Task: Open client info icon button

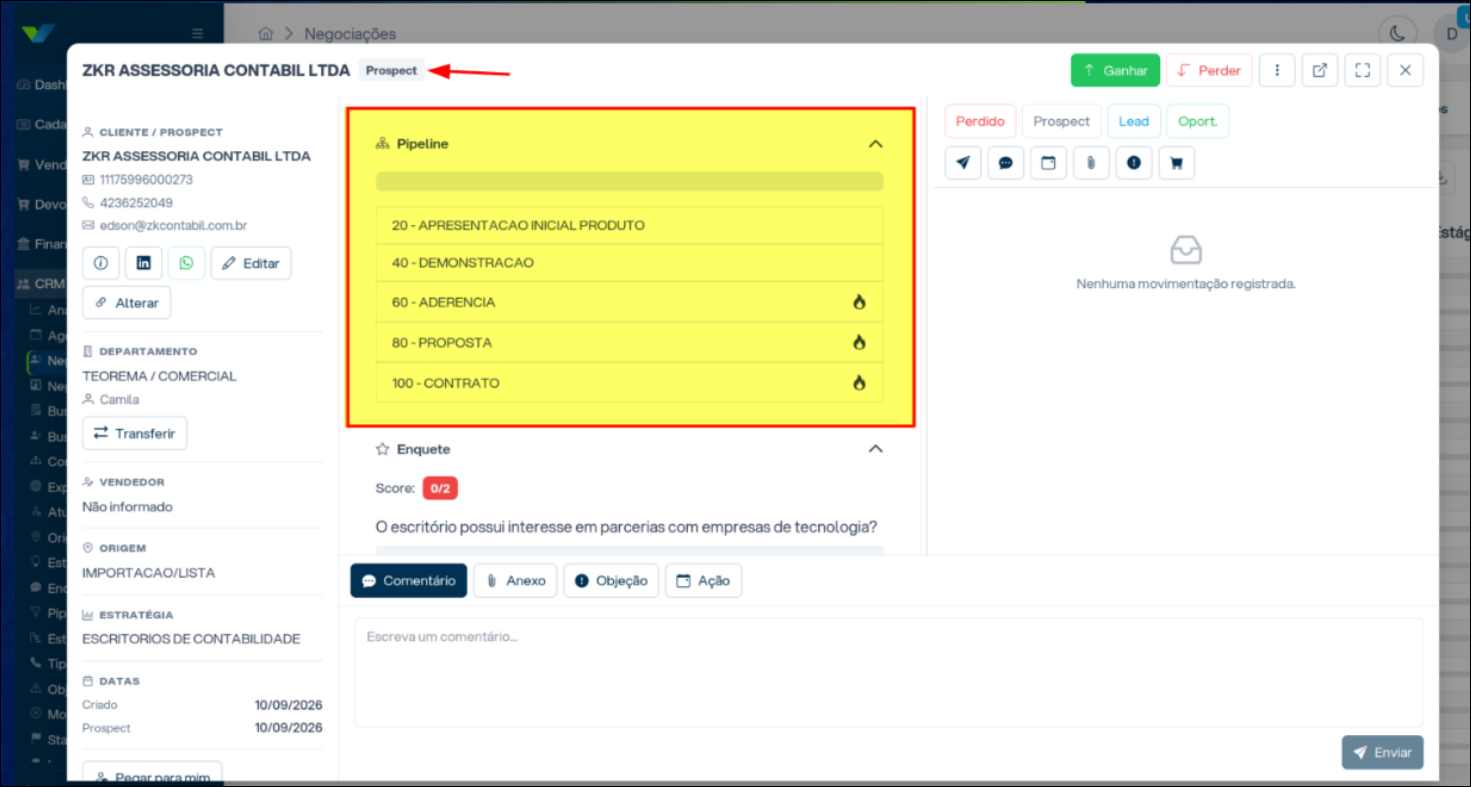Action: coord(101,263)
